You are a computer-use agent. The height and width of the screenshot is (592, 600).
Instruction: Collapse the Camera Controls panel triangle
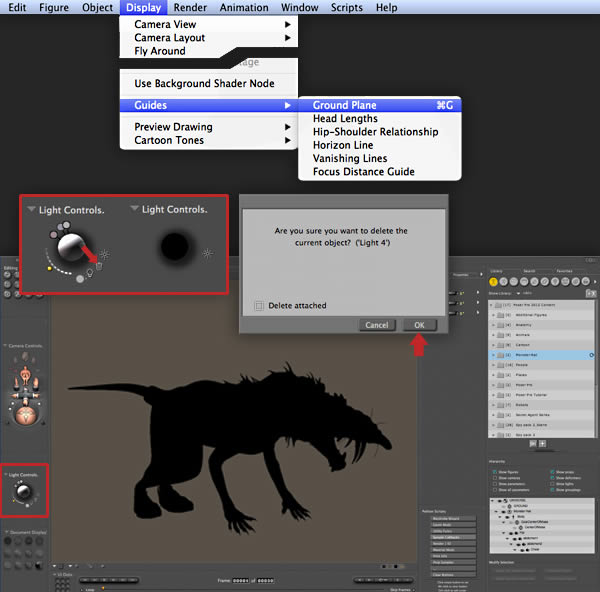pos(5,346)
